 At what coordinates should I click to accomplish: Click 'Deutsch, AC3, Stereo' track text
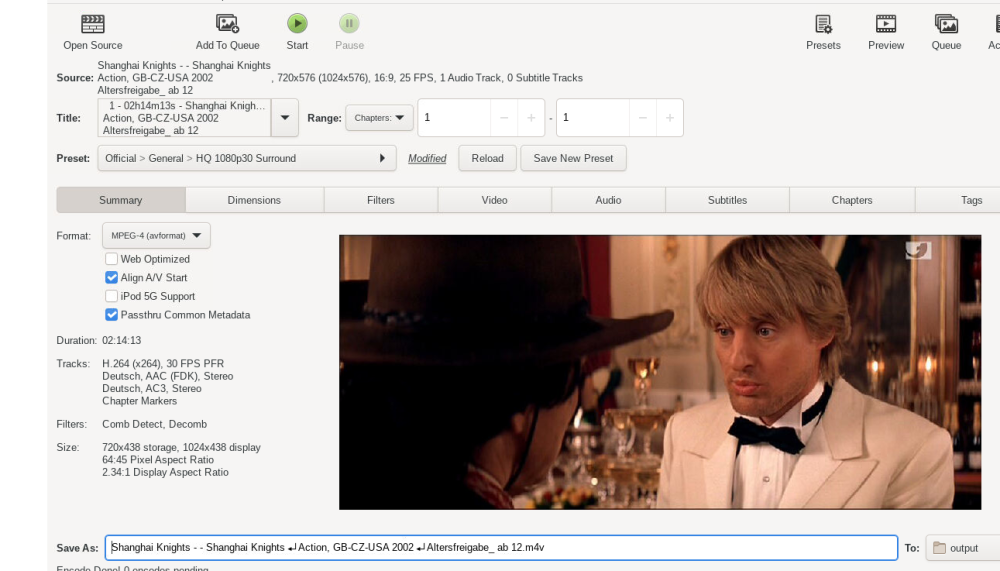pyautogui.click(x=152, y=389)
